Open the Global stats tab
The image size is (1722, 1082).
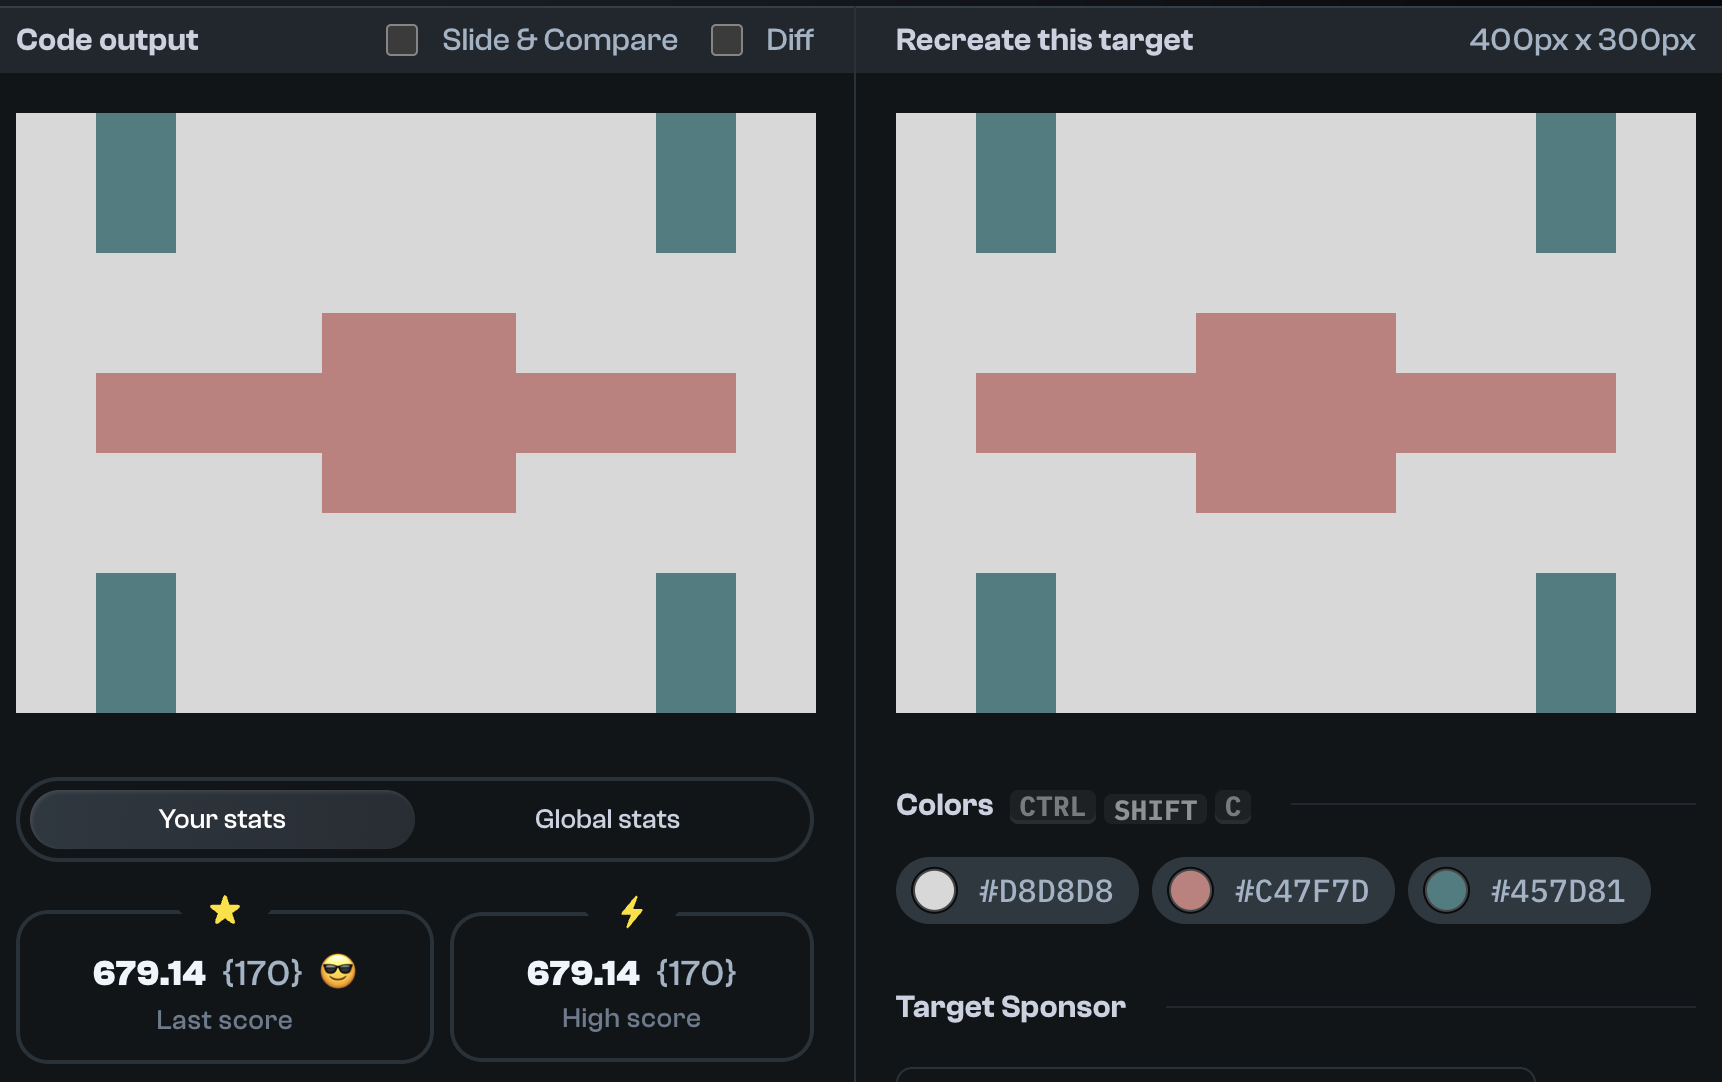coord(607,819)
